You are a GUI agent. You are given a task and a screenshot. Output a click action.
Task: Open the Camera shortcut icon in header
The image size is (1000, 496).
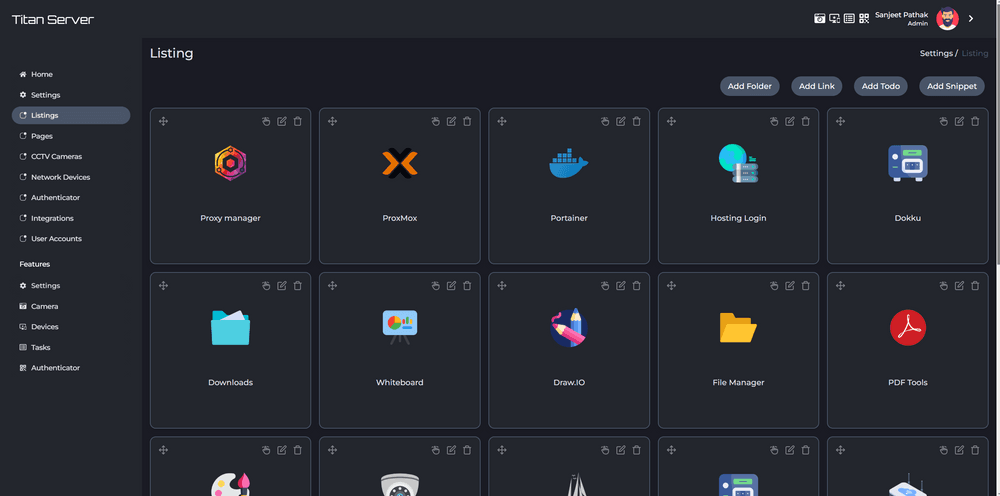click(x=820, y=18)
